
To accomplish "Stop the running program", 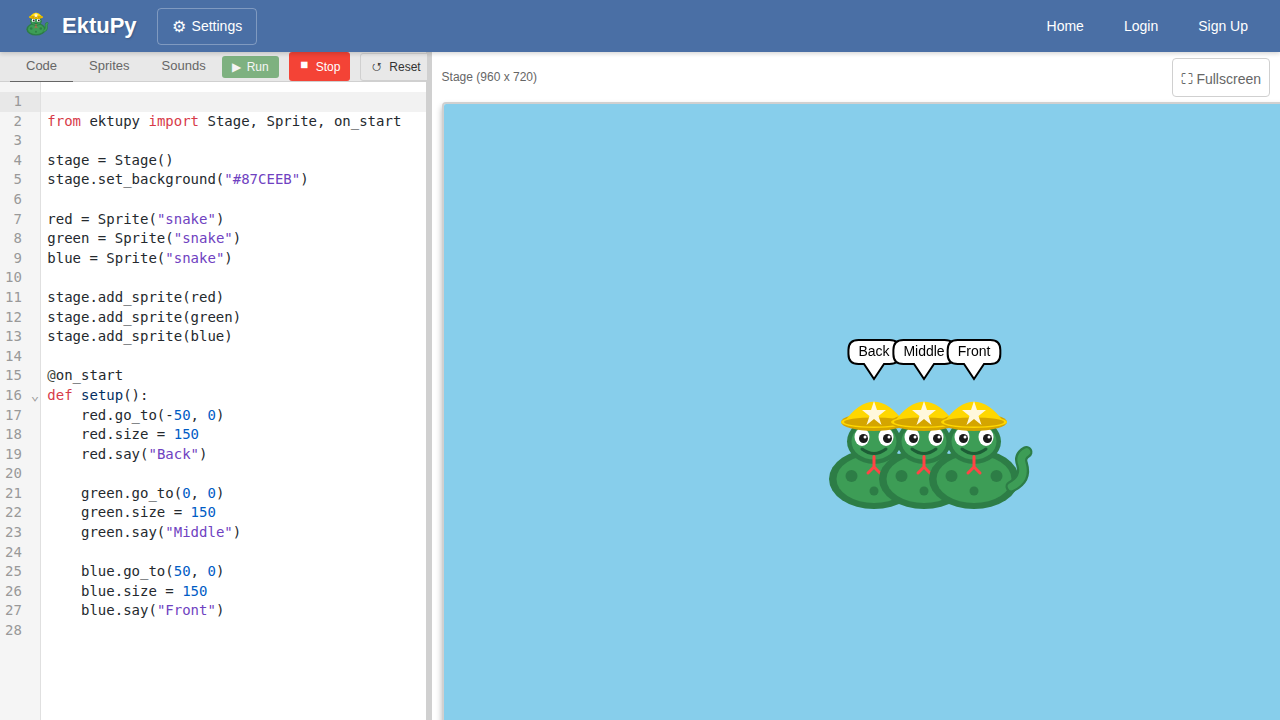I will tap(319, 66).
